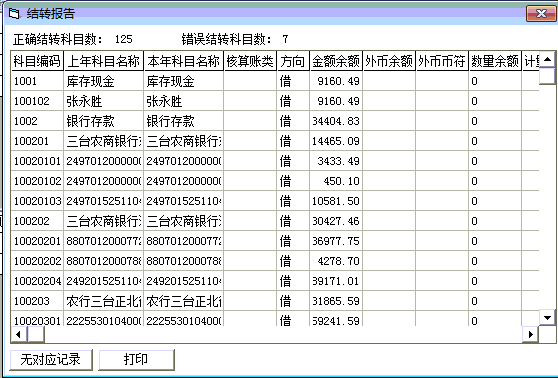
Task: Click the vertical scrollbar thumb
Action: (x=547, y=75)
